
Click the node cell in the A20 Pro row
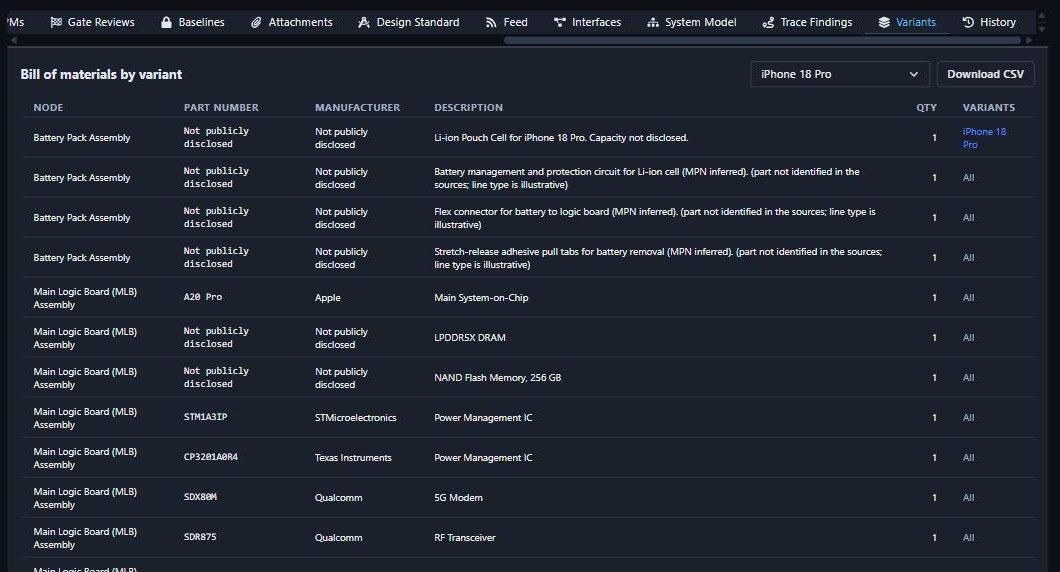85,297
